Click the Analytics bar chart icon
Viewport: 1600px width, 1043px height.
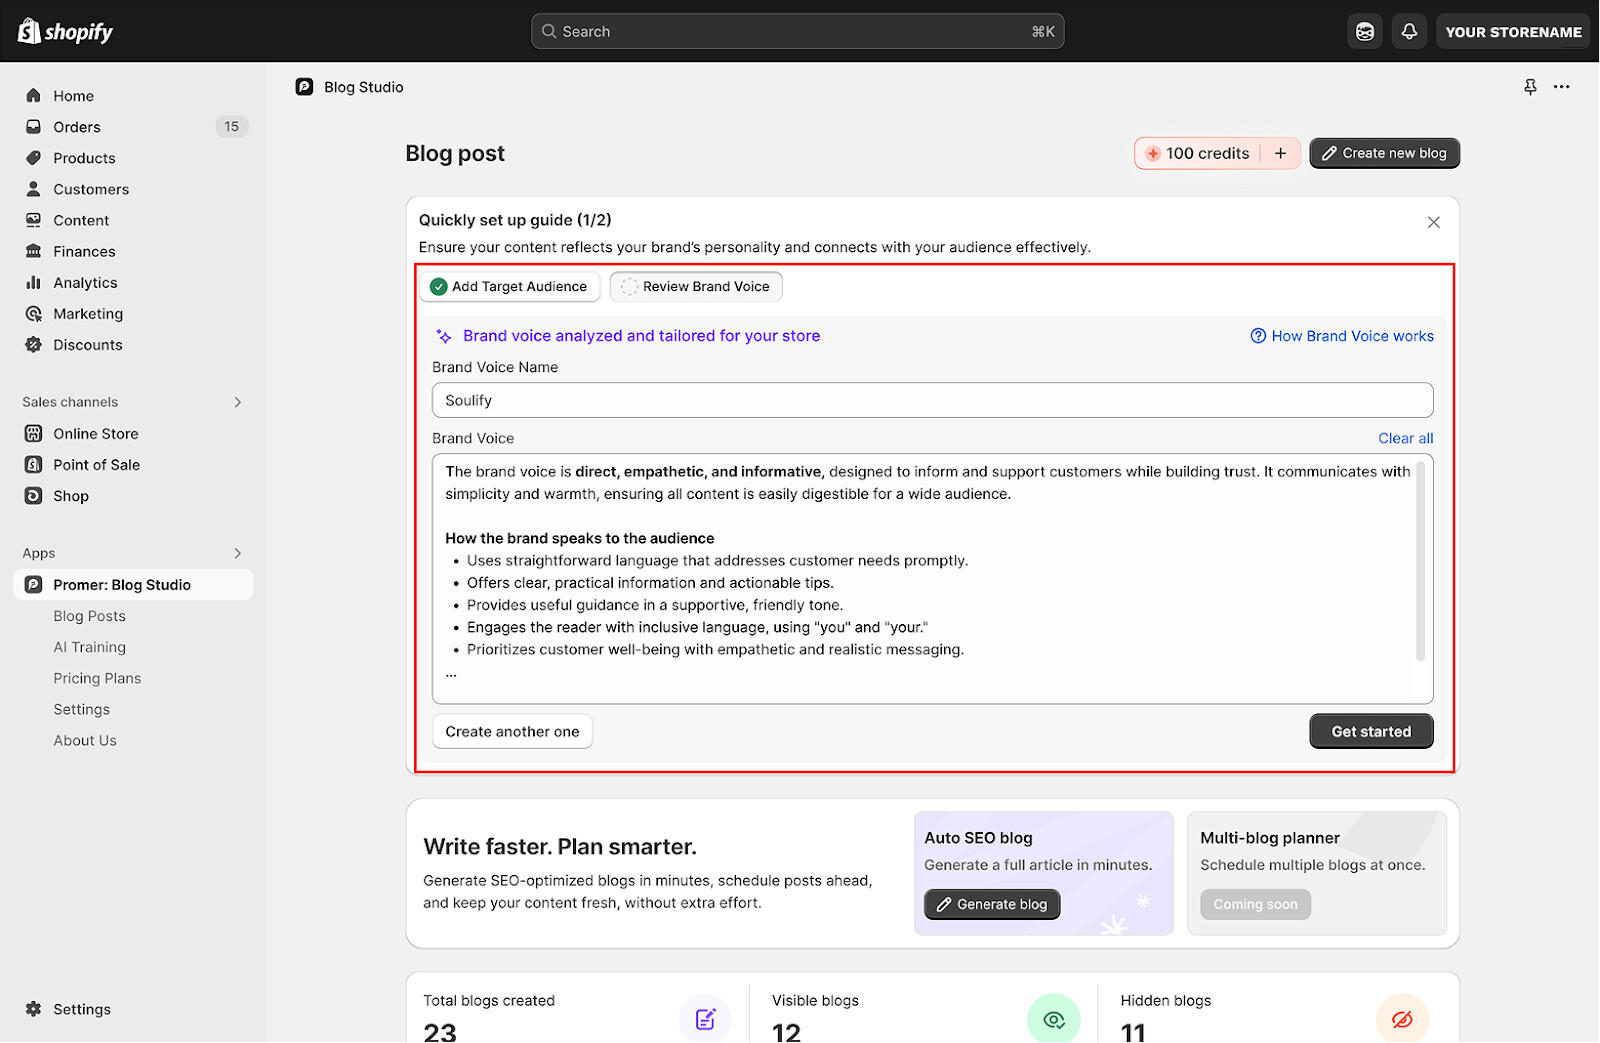[34, 283]
